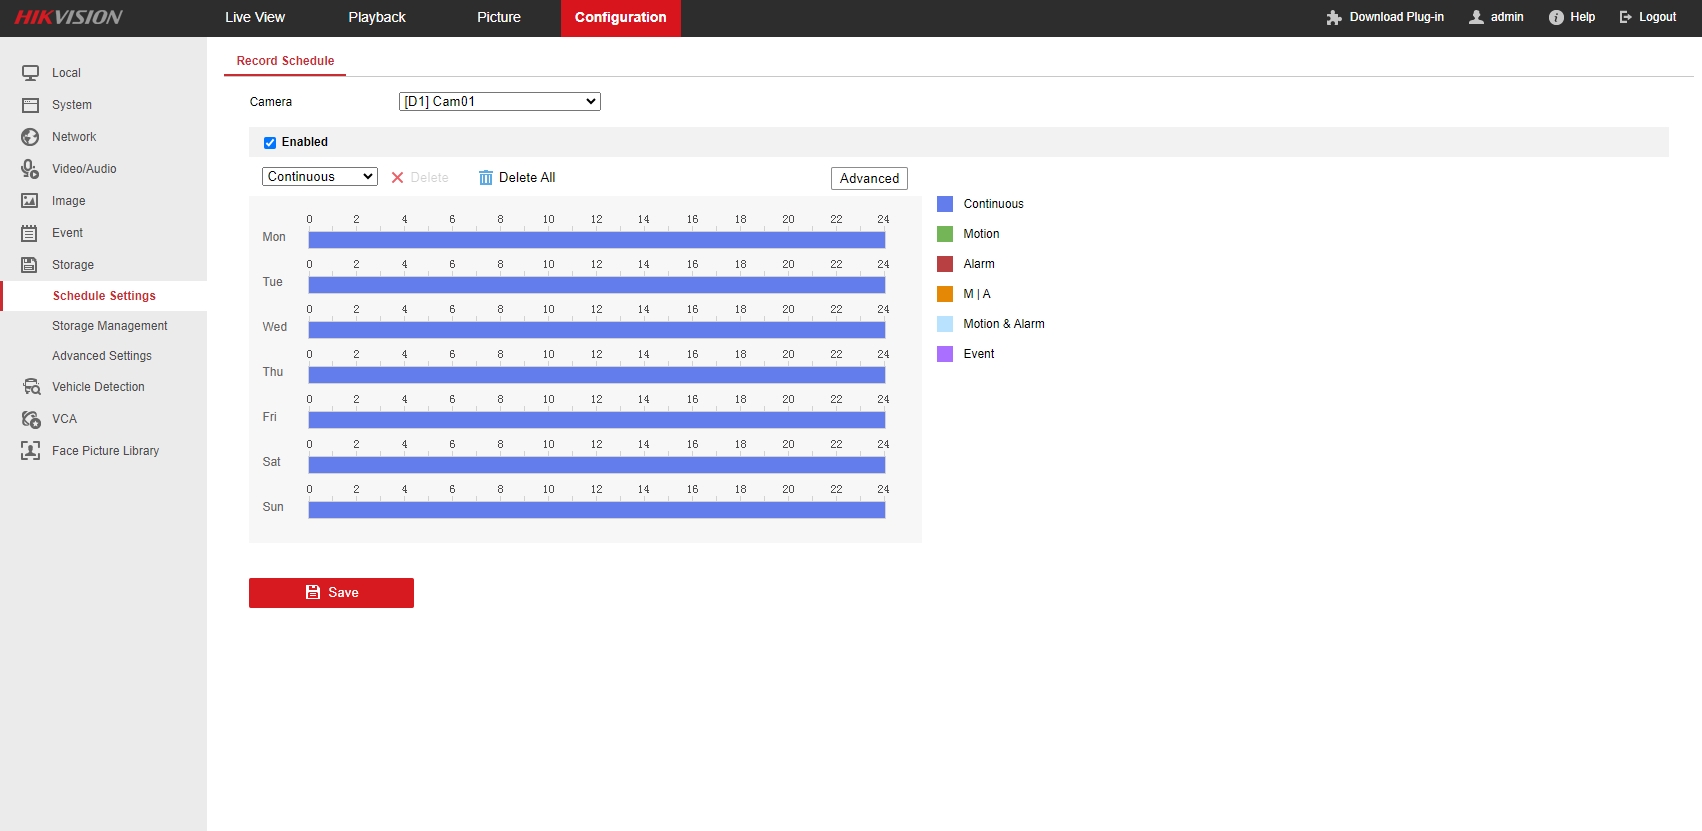Click the Video/Audio icon in sidebar
Viewport: 1702px width, 831px height.
tap(30, 169)
